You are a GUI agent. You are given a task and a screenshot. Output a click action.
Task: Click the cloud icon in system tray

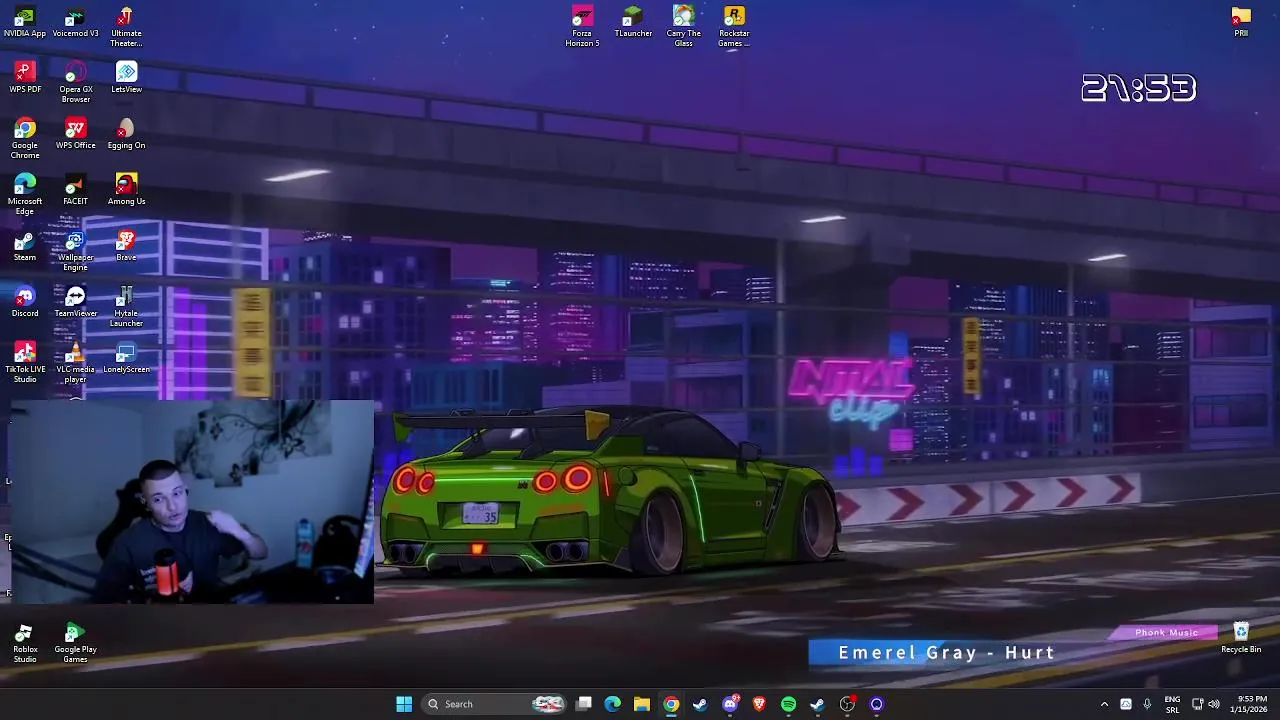[1126, 704]
